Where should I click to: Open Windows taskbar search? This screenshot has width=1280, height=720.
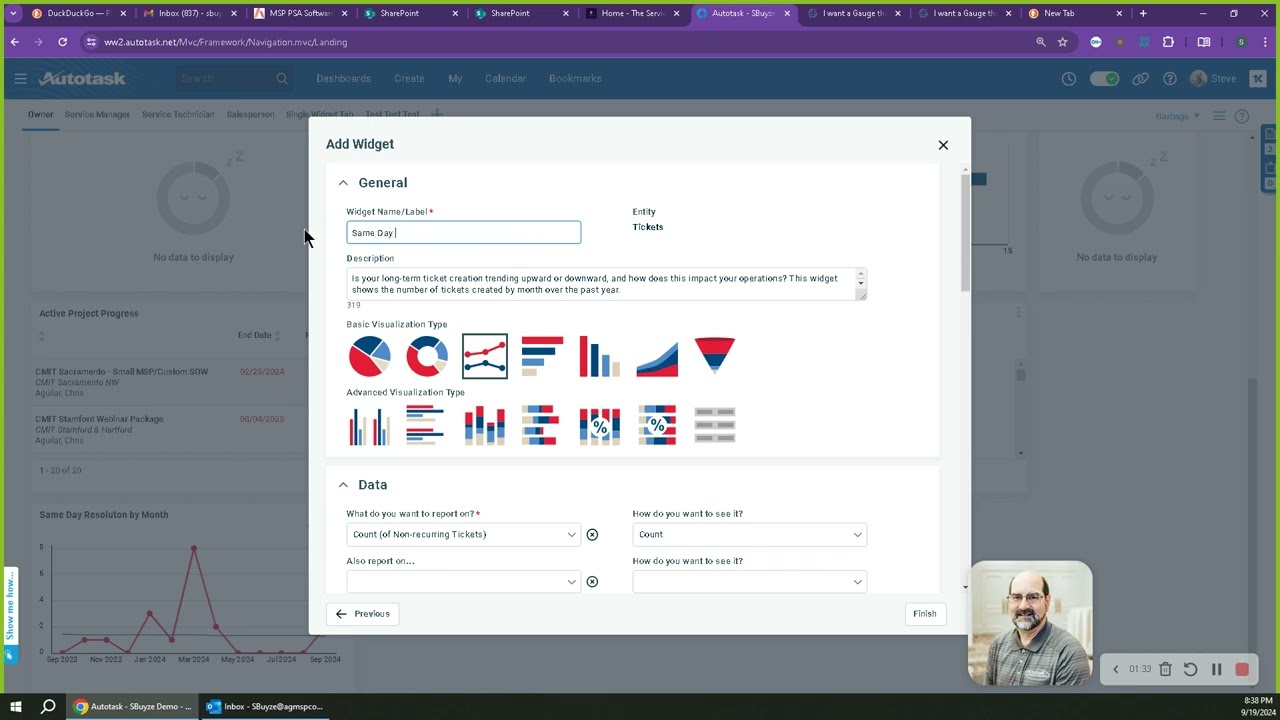pos(48,706)
